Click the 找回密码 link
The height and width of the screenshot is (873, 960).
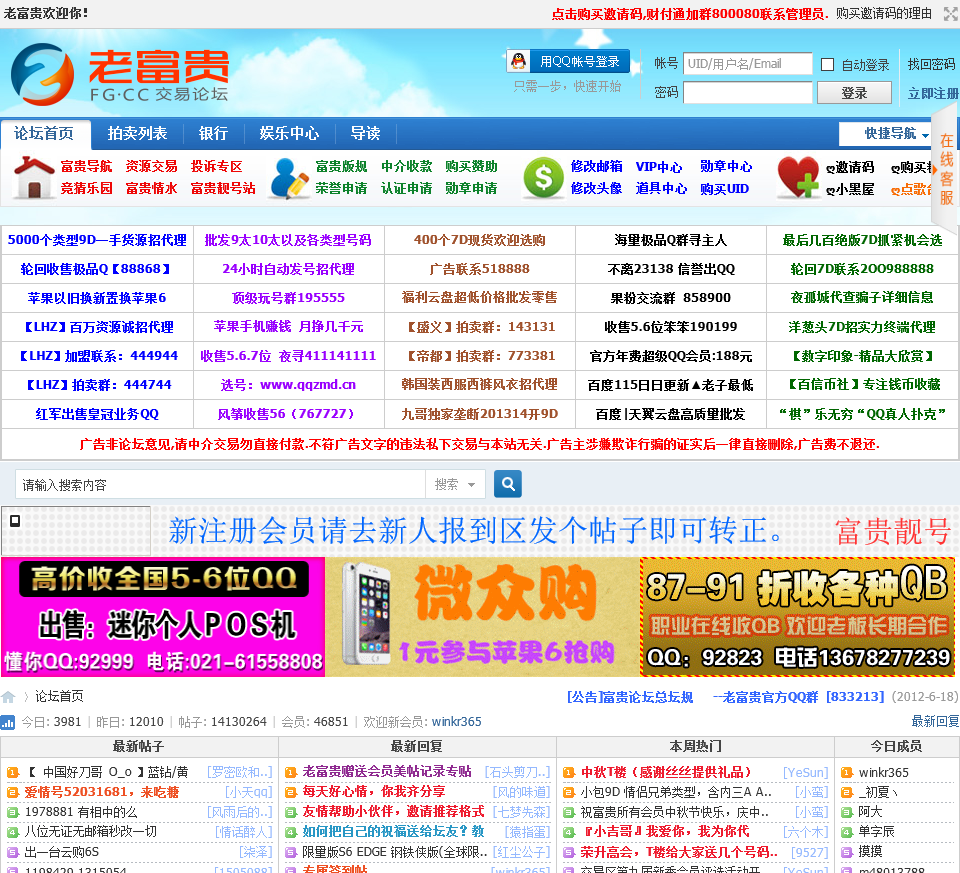[x=931, y=64]
